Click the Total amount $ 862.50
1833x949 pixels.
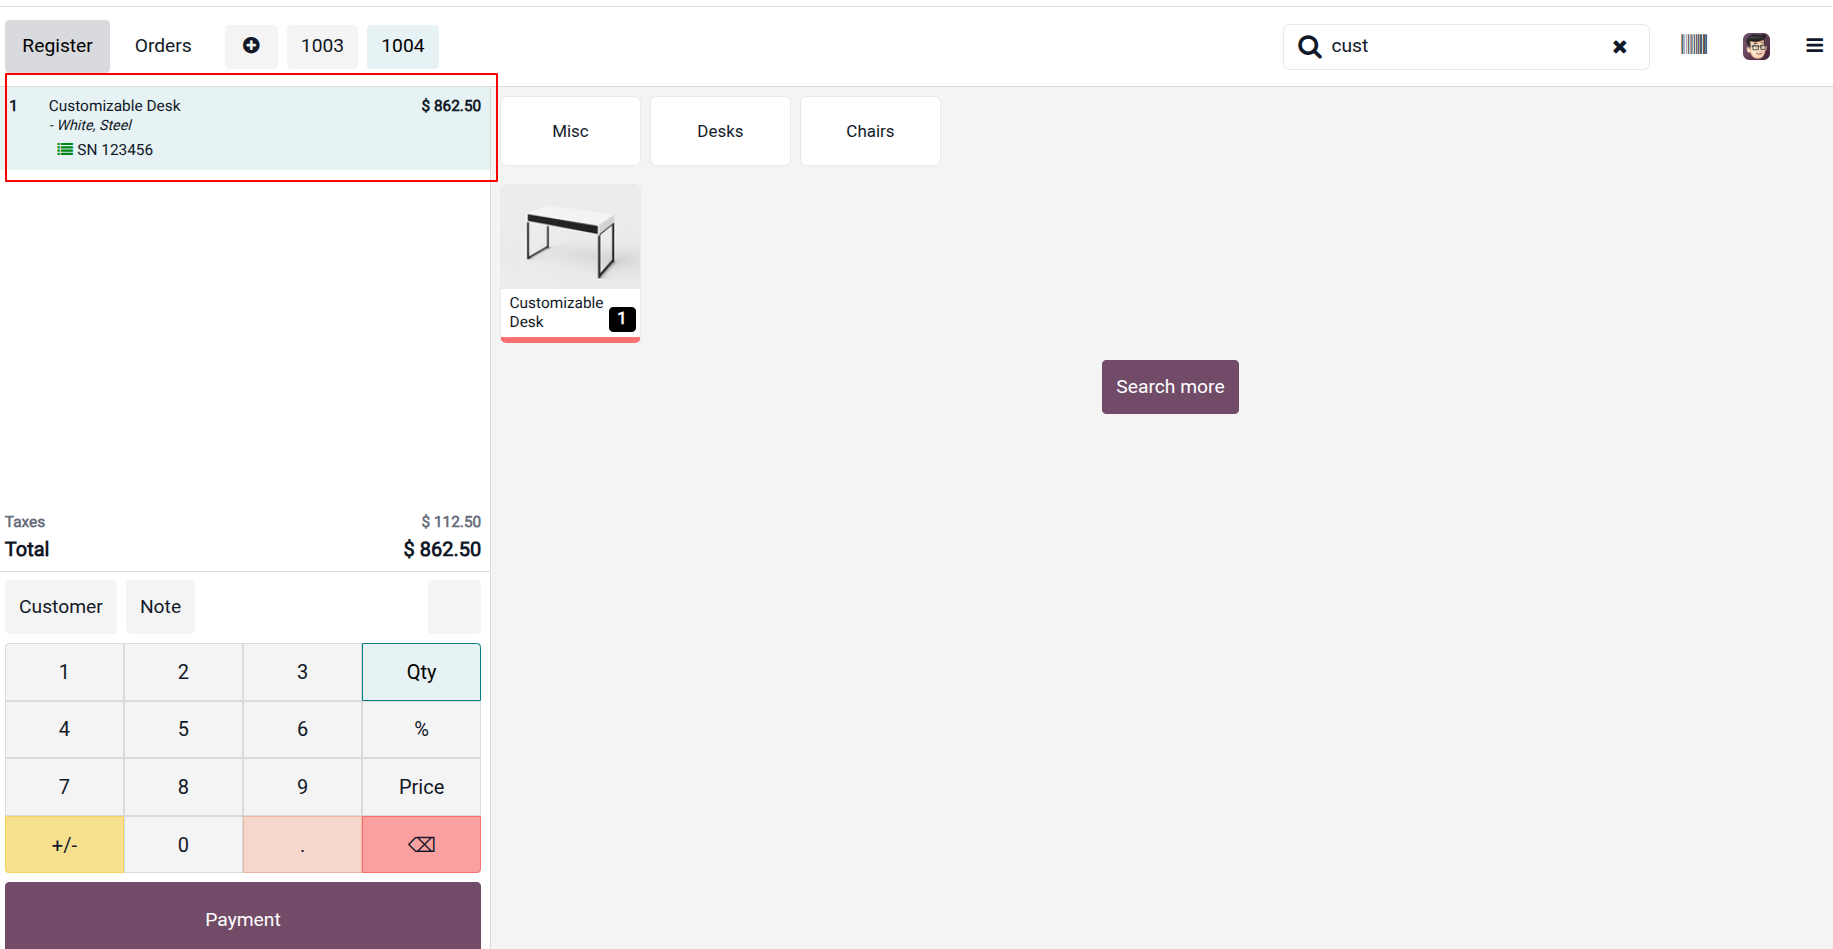tap(442, 549)
